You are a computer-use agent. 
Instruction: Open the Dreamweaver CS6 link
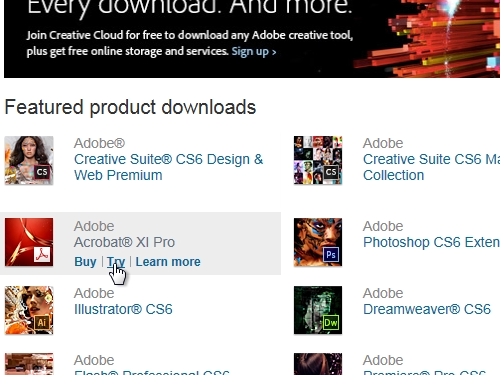(x=427, y=309)
